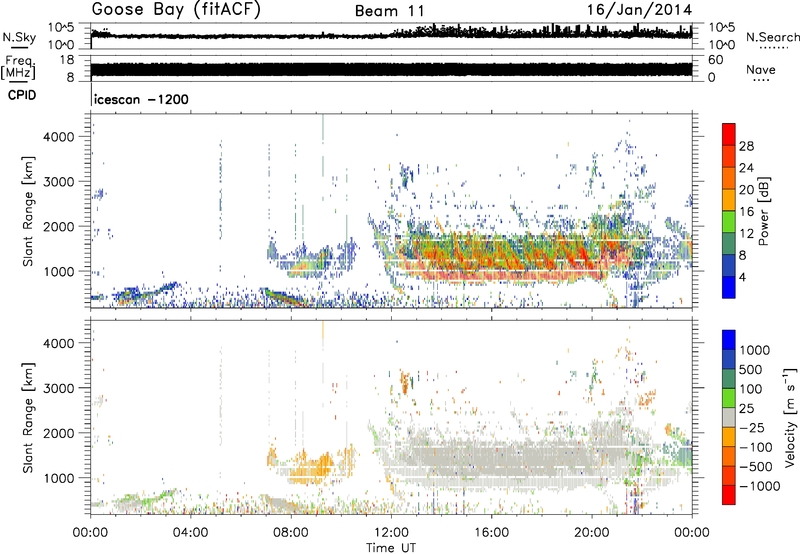The width and height of the screenshot is (800, 554).
Task: Select the 'CPID' row label
Action: (22, 95)
